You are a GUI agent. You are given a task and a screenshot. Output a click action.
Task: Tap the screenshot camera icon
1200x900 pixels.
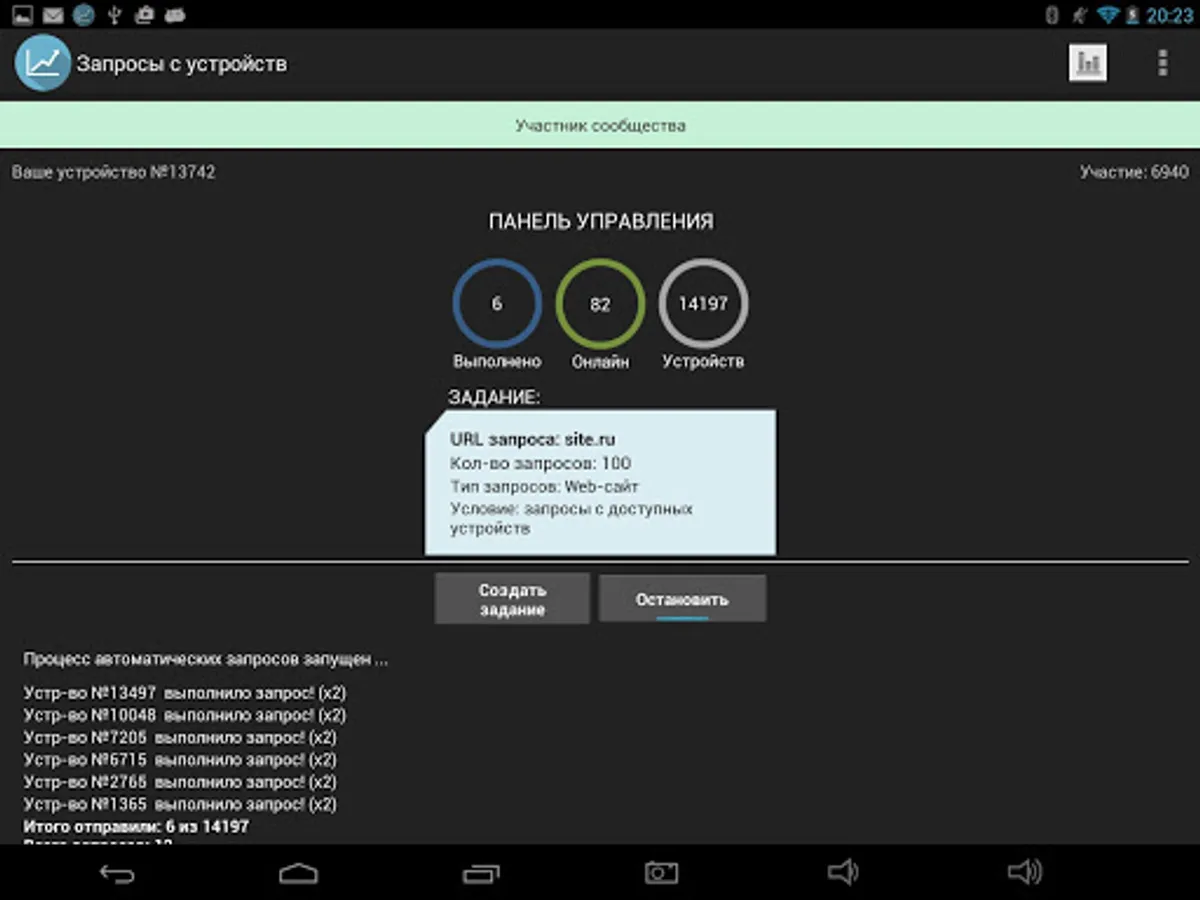coord(660,873)
